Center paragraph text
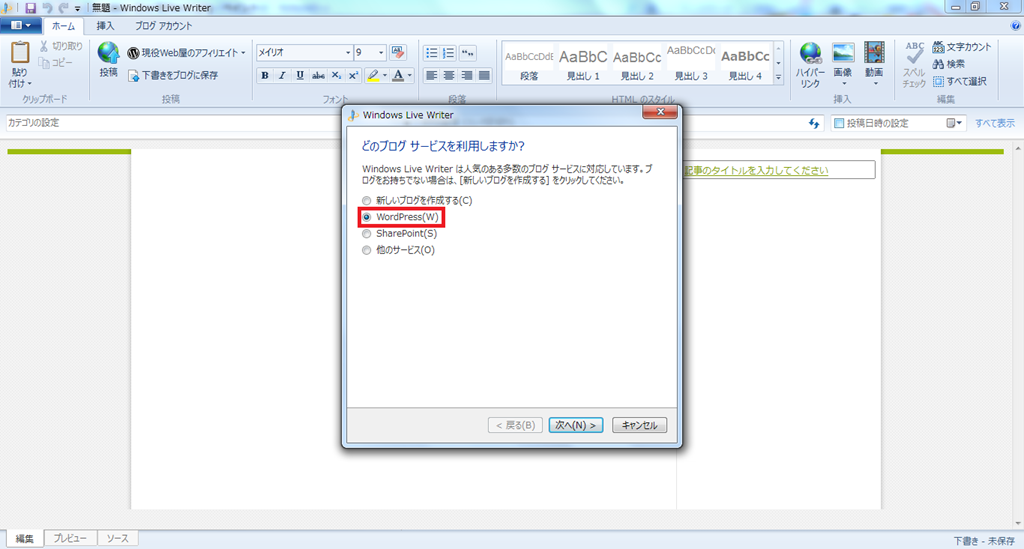The image size is (1024, 549). (449, 76)
